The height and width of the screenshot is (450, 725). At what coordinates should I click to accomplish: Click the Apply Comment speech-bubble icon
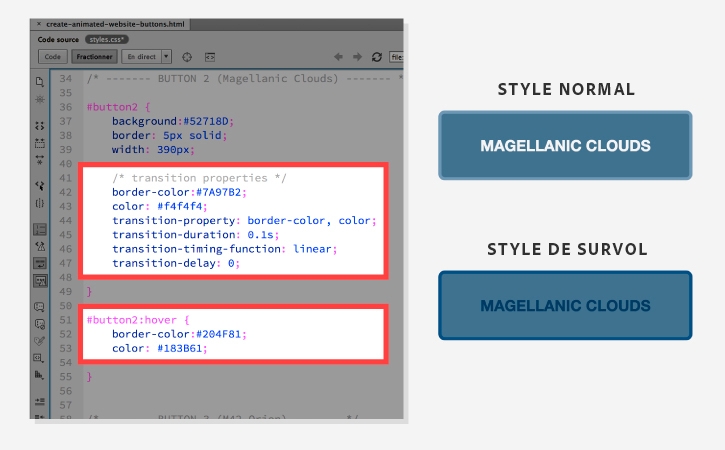click(x=40, y=307)
